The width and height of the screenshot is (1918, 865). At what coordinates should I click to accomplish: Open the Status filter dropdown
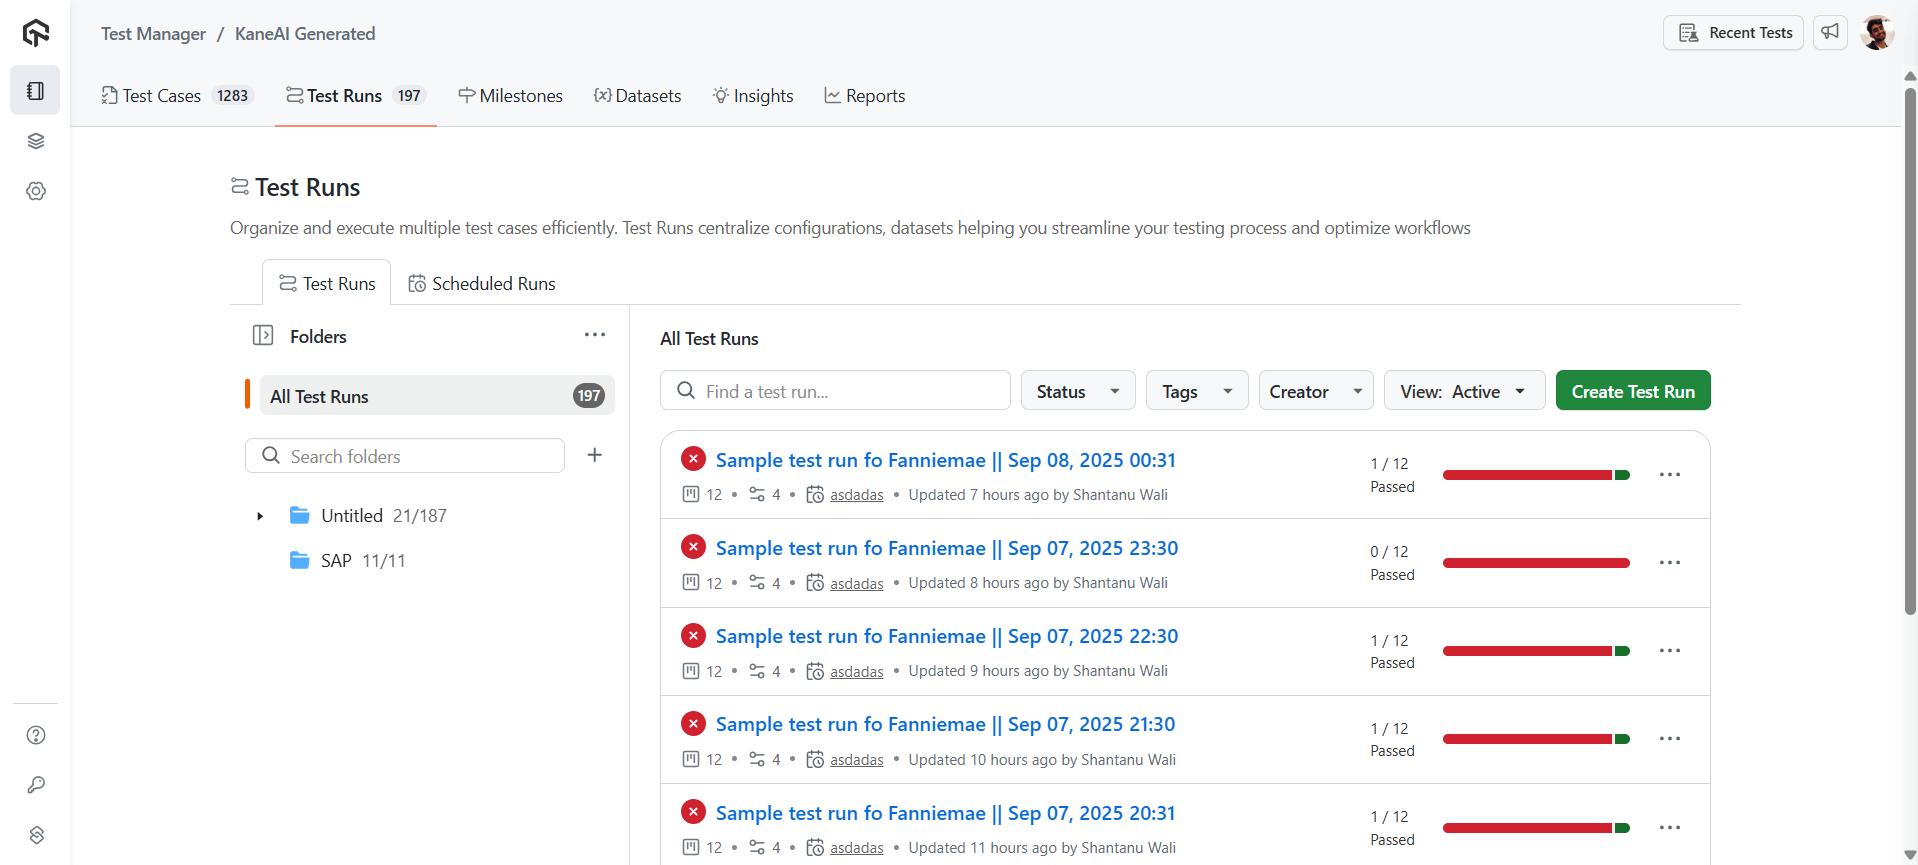click(x=1077, y=391)
